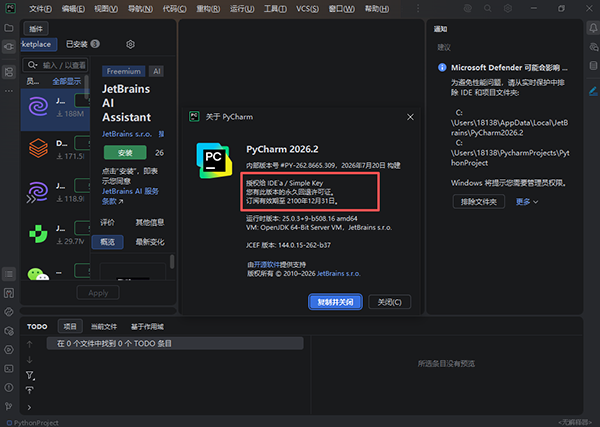Click the Search Everywhere magnifier in title bar
This screenshot has width=600, height=427.
(x=488, y=8)
